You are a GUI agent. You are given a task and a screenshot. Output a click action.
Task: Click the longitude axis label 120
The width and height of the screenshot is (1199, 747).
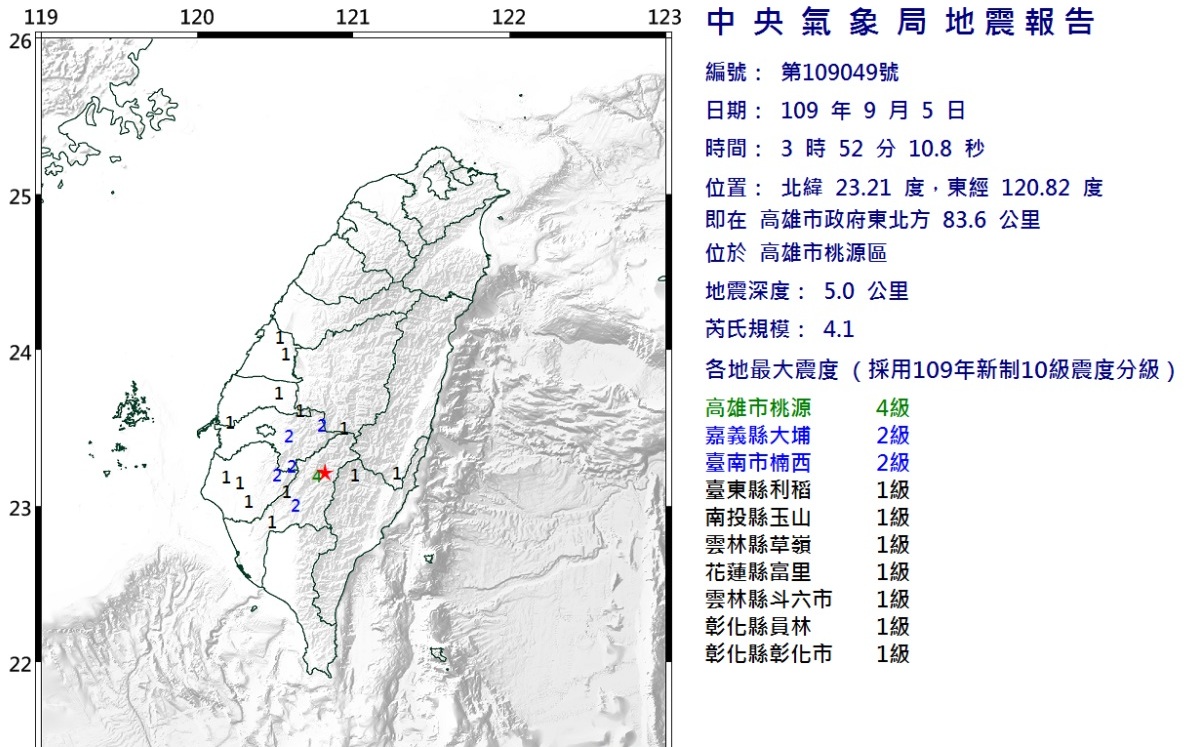click(197, 16)
